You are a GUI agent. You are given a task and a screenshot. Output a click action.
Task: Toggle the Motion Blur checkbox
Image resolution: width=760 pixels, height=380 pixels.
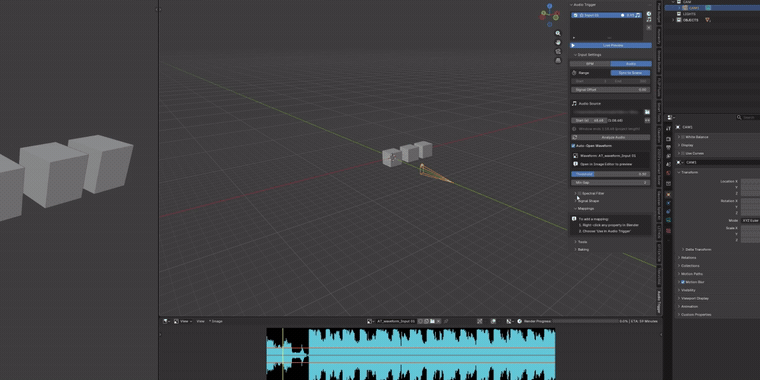point(683,282)
